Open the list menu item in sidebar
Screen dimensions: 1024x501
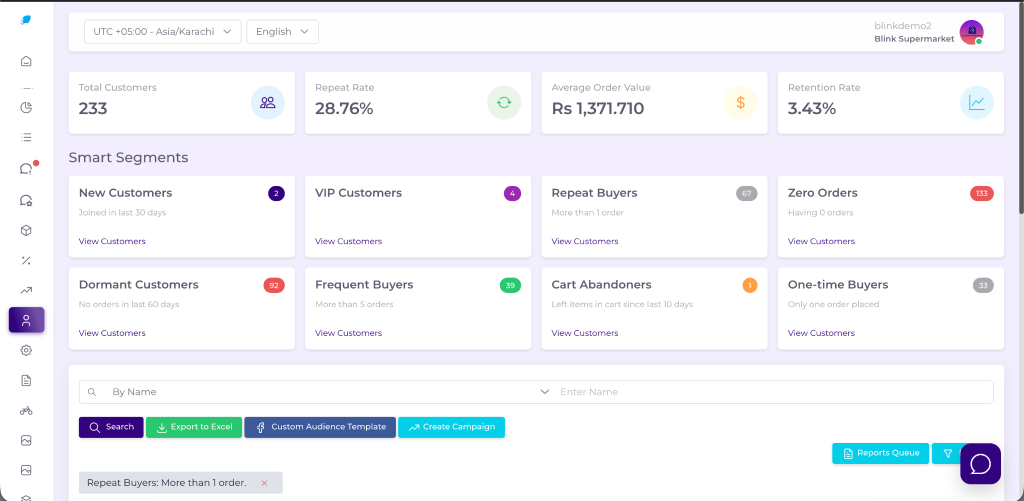[26, 137]
